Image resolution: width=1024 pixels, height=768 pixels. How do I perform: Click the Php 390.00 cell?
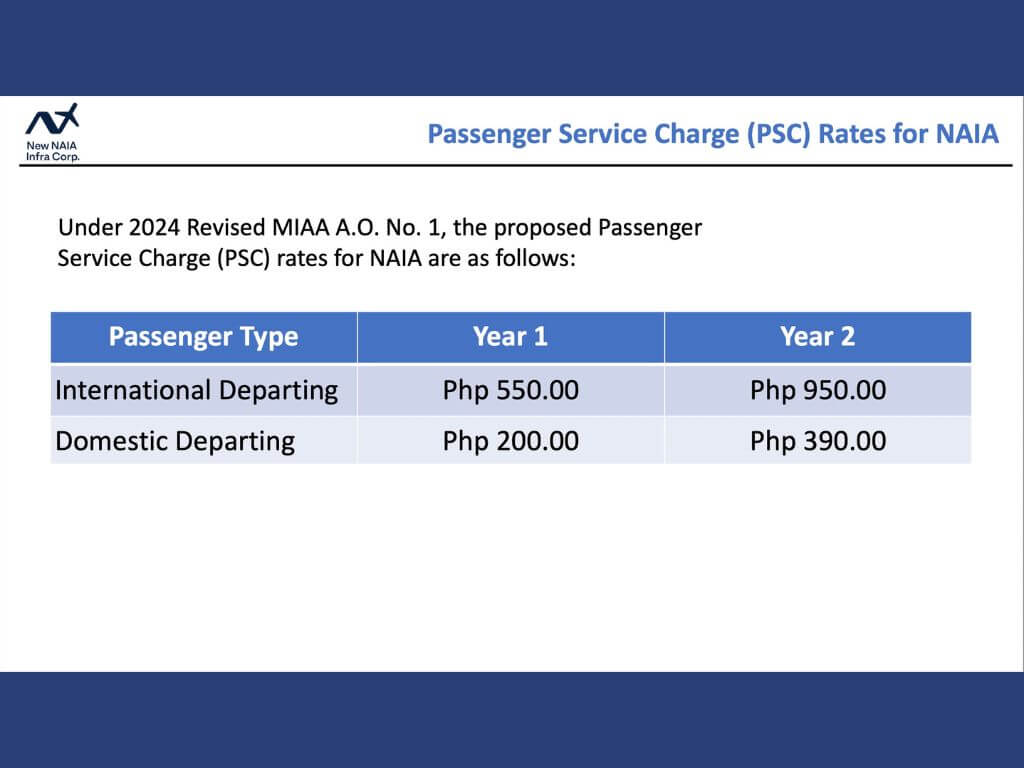(x=818, y=441)
